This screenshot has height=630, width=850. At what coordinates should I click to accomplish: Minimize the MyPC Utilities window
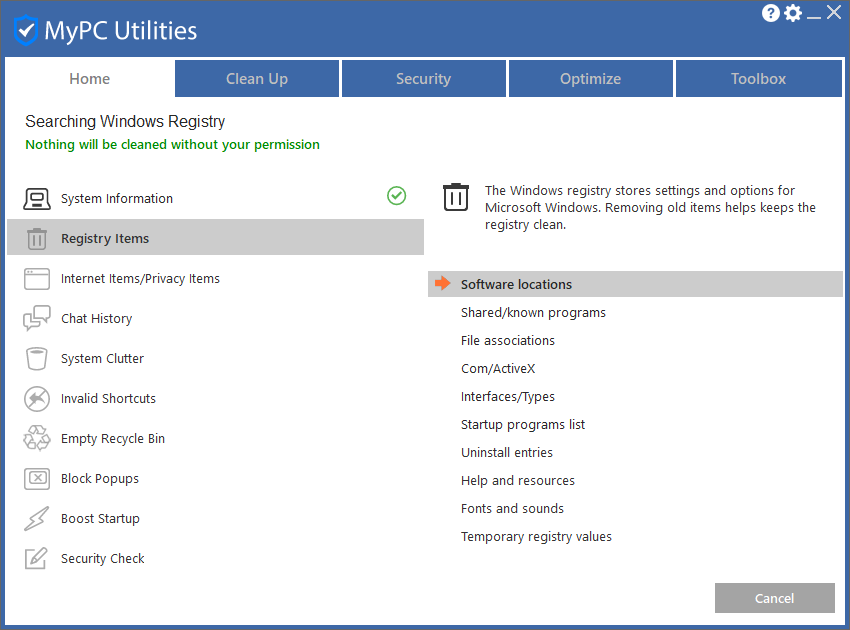click(814, 17)
